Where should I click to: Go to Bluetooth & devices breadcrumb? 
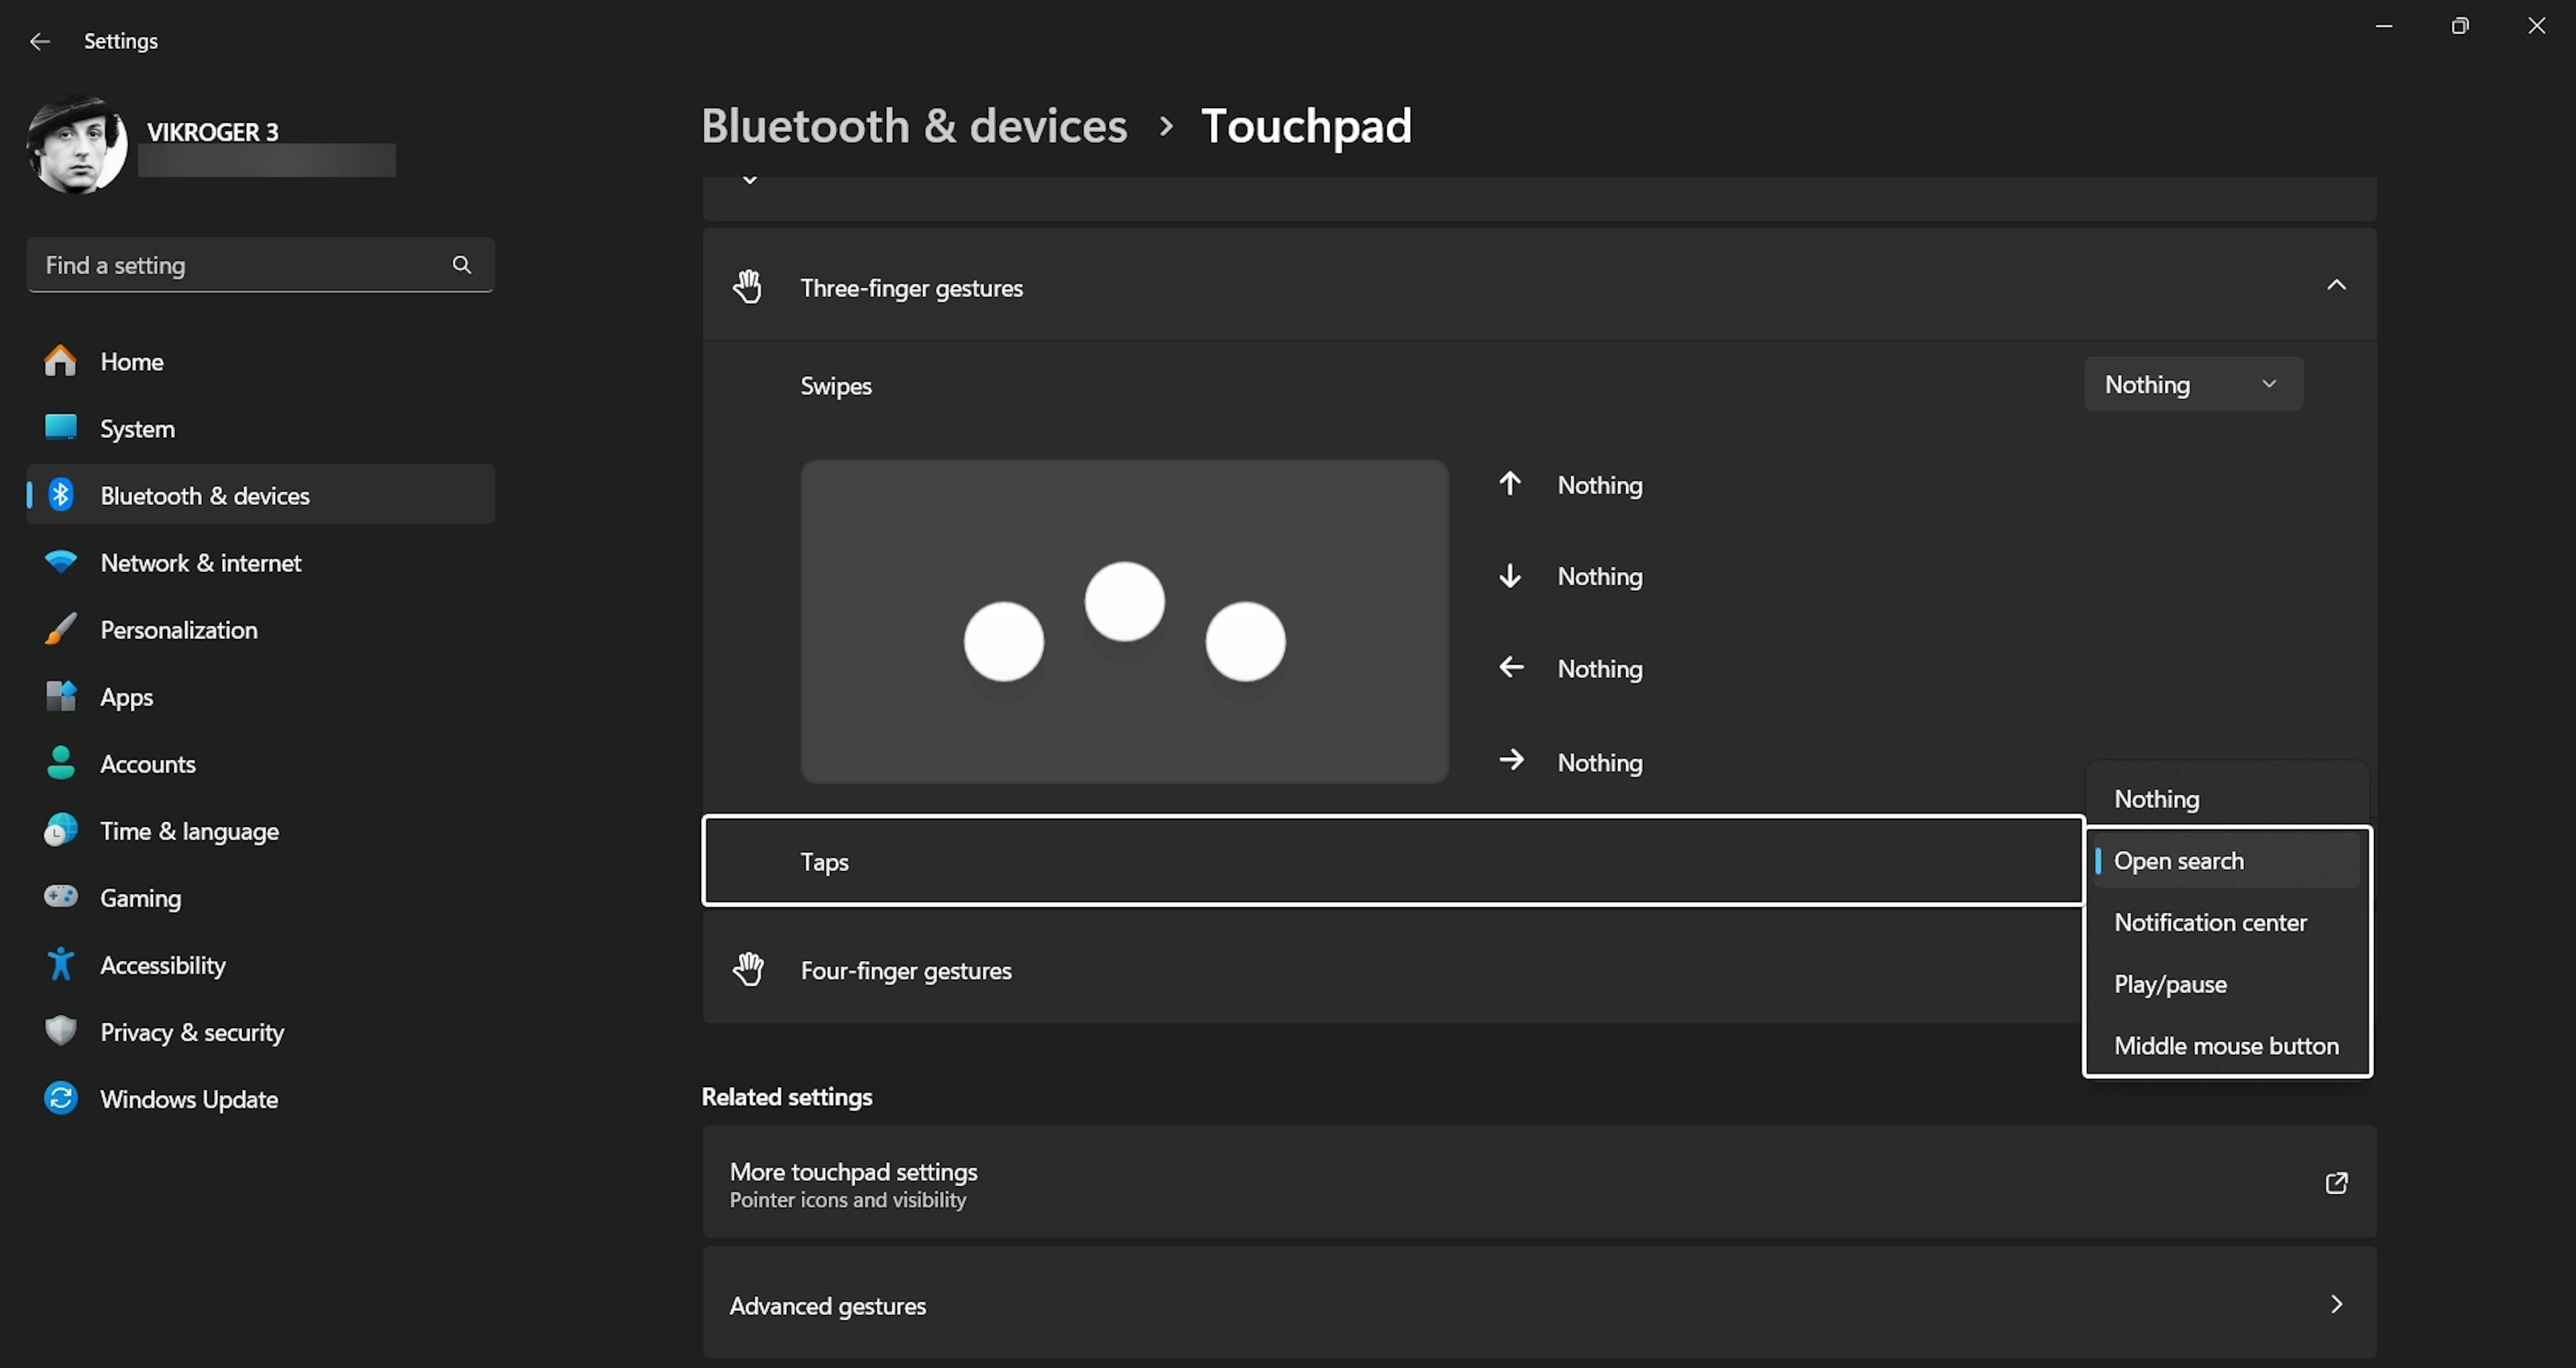[913, 126]
